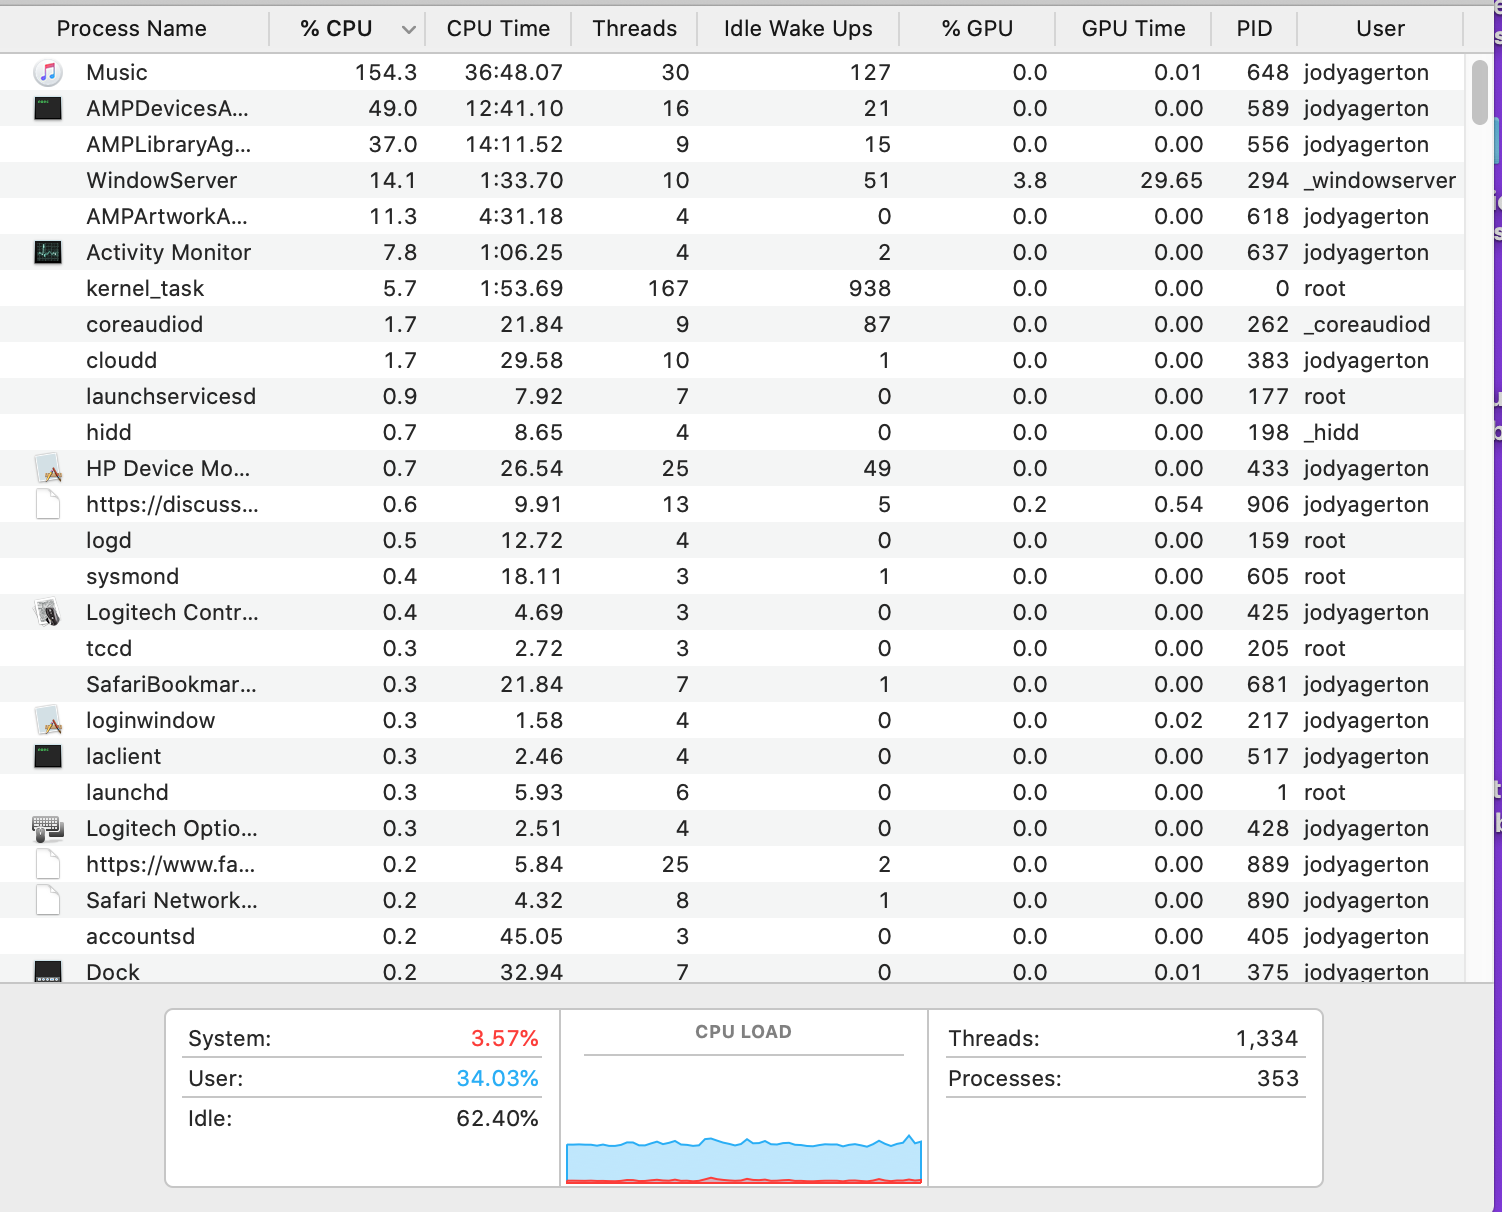Select the launchd process name
Screen dimensions: 1502x1212
pos(127,792)
